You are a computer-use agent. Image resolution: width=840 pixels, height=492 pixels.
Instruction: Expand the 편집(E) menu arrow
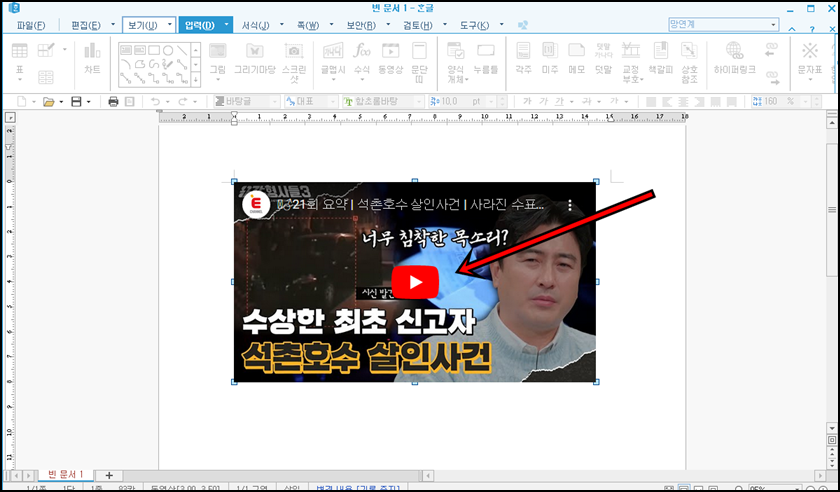[x=113, y=25]
